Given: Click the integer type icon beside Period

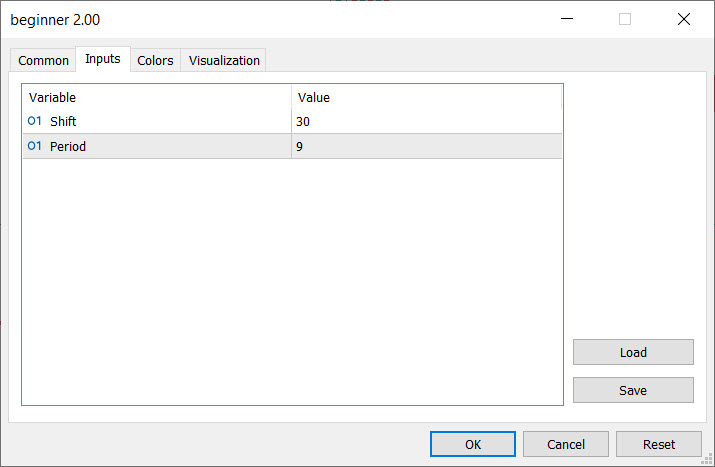Looking at the screenshot, I should tap(35, 146).
